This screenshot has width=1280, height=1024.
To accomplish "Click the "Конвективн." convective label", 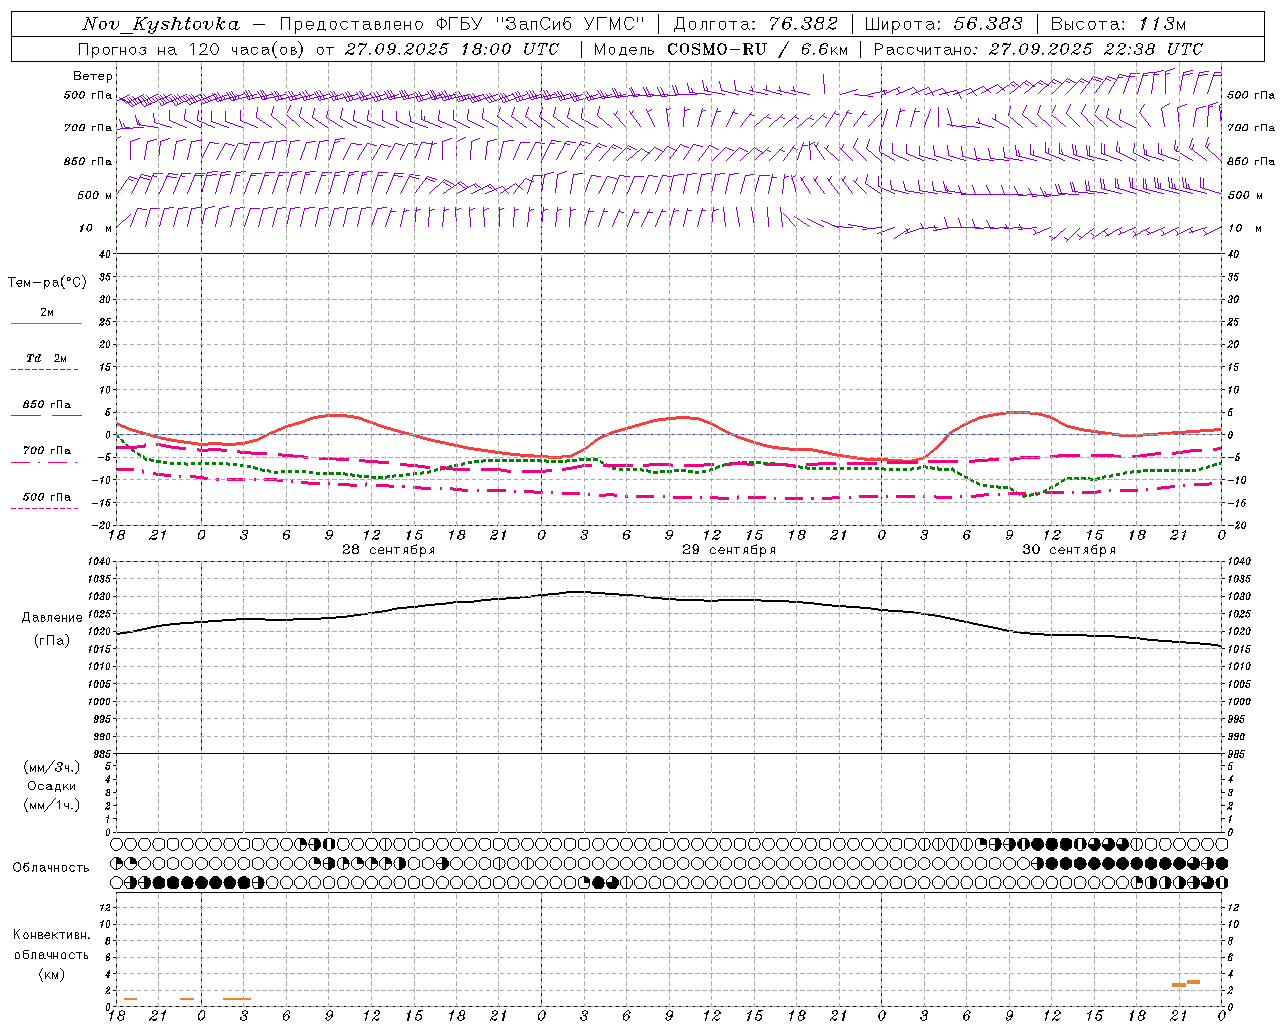I will [x=52, y=935].
